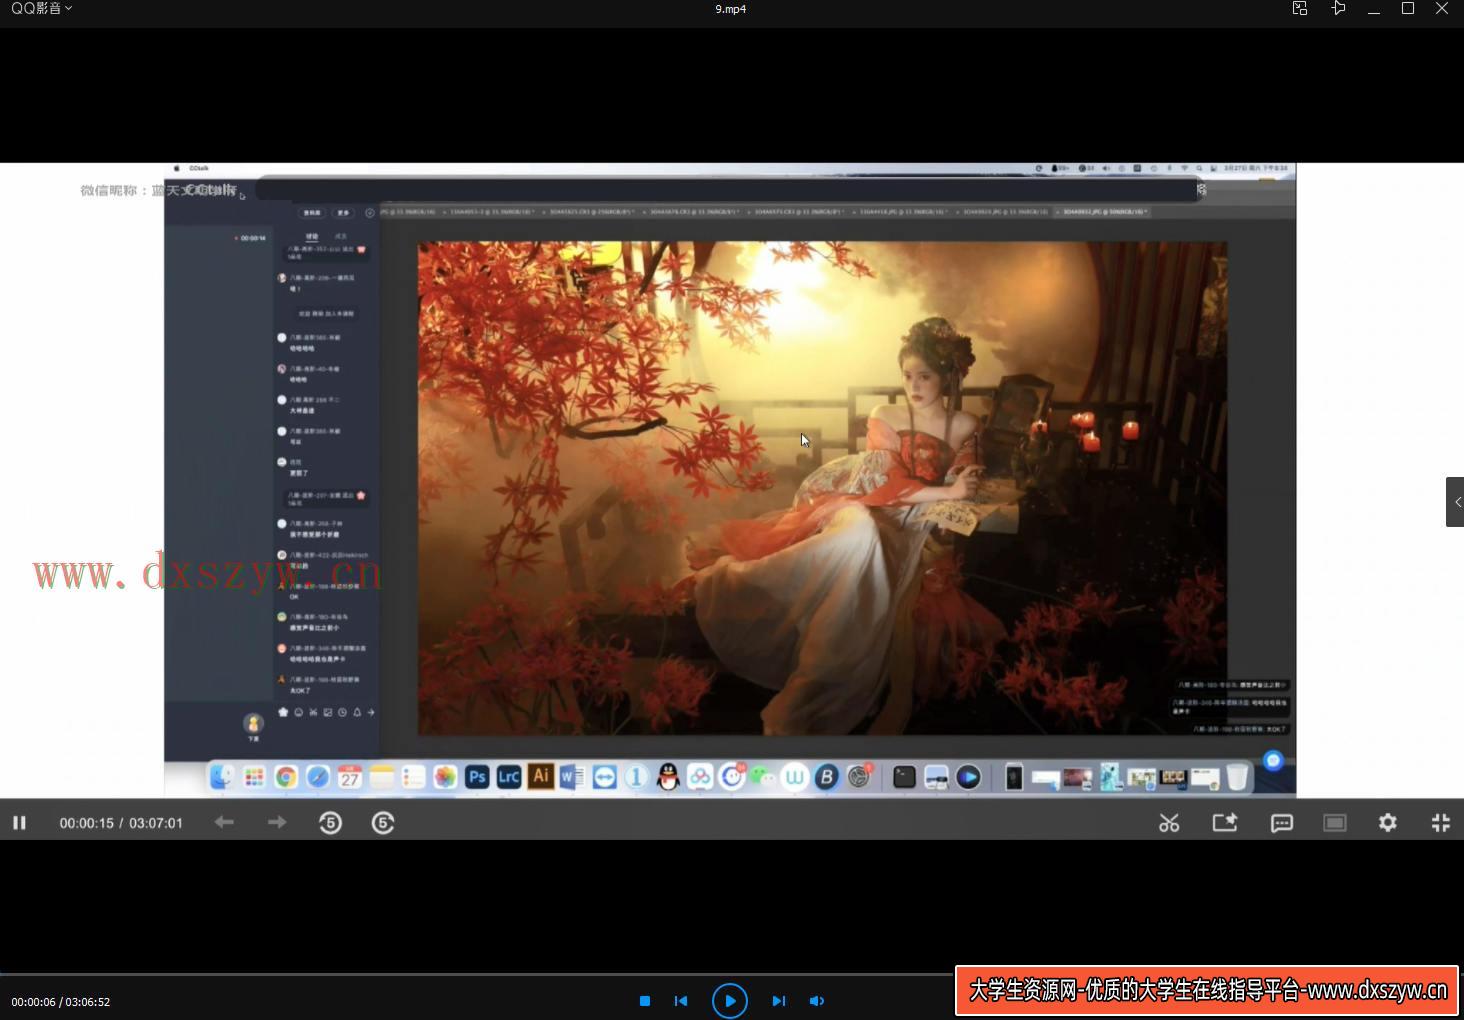Click the 00:00:15 / 03:07:01 time display

pos(121,823)
